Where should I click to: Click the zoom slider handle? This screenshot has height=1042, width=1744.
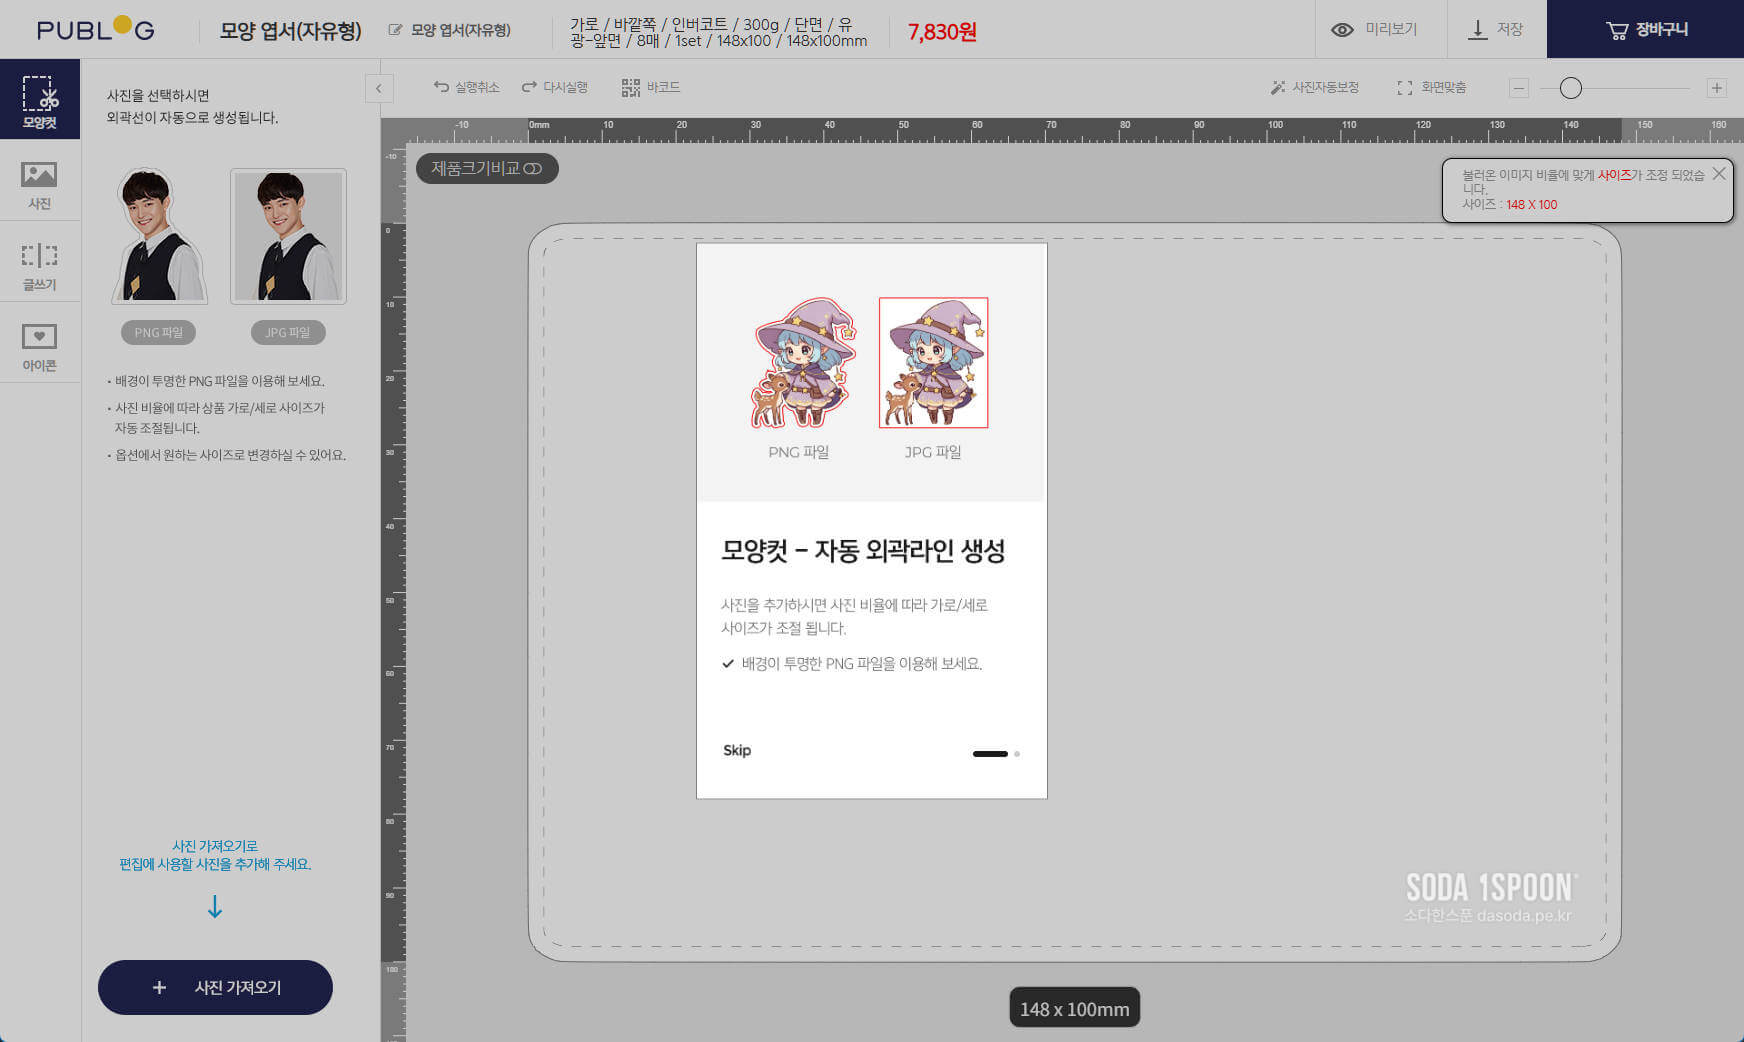(x=1570, y=88)
